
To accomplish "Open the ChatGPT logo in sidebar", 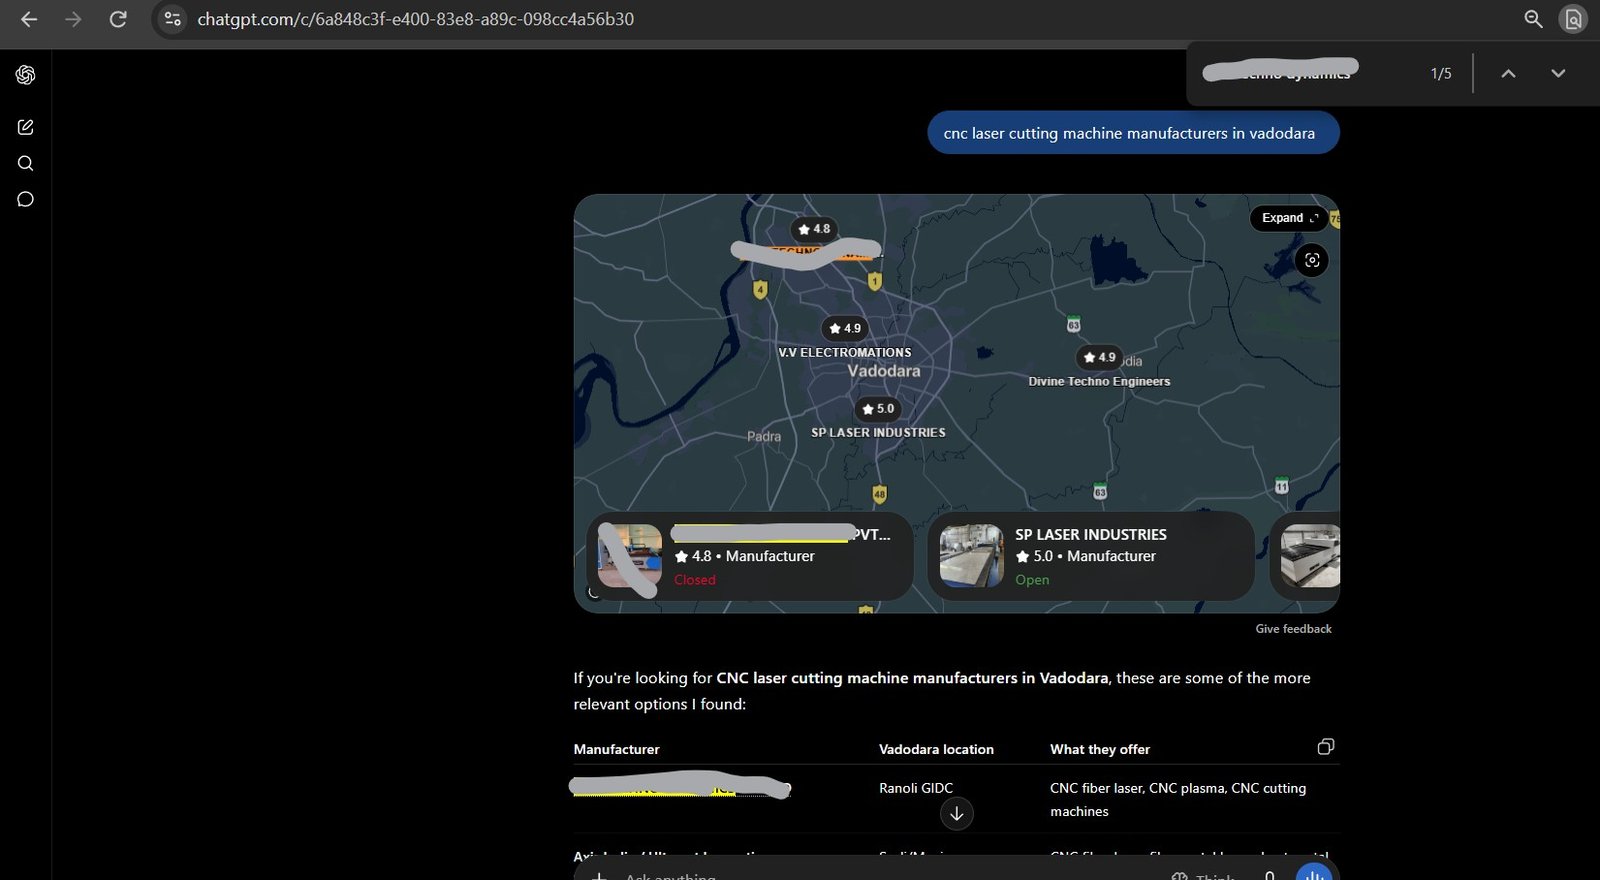I will pyautogui.click(x=26, y=75).
